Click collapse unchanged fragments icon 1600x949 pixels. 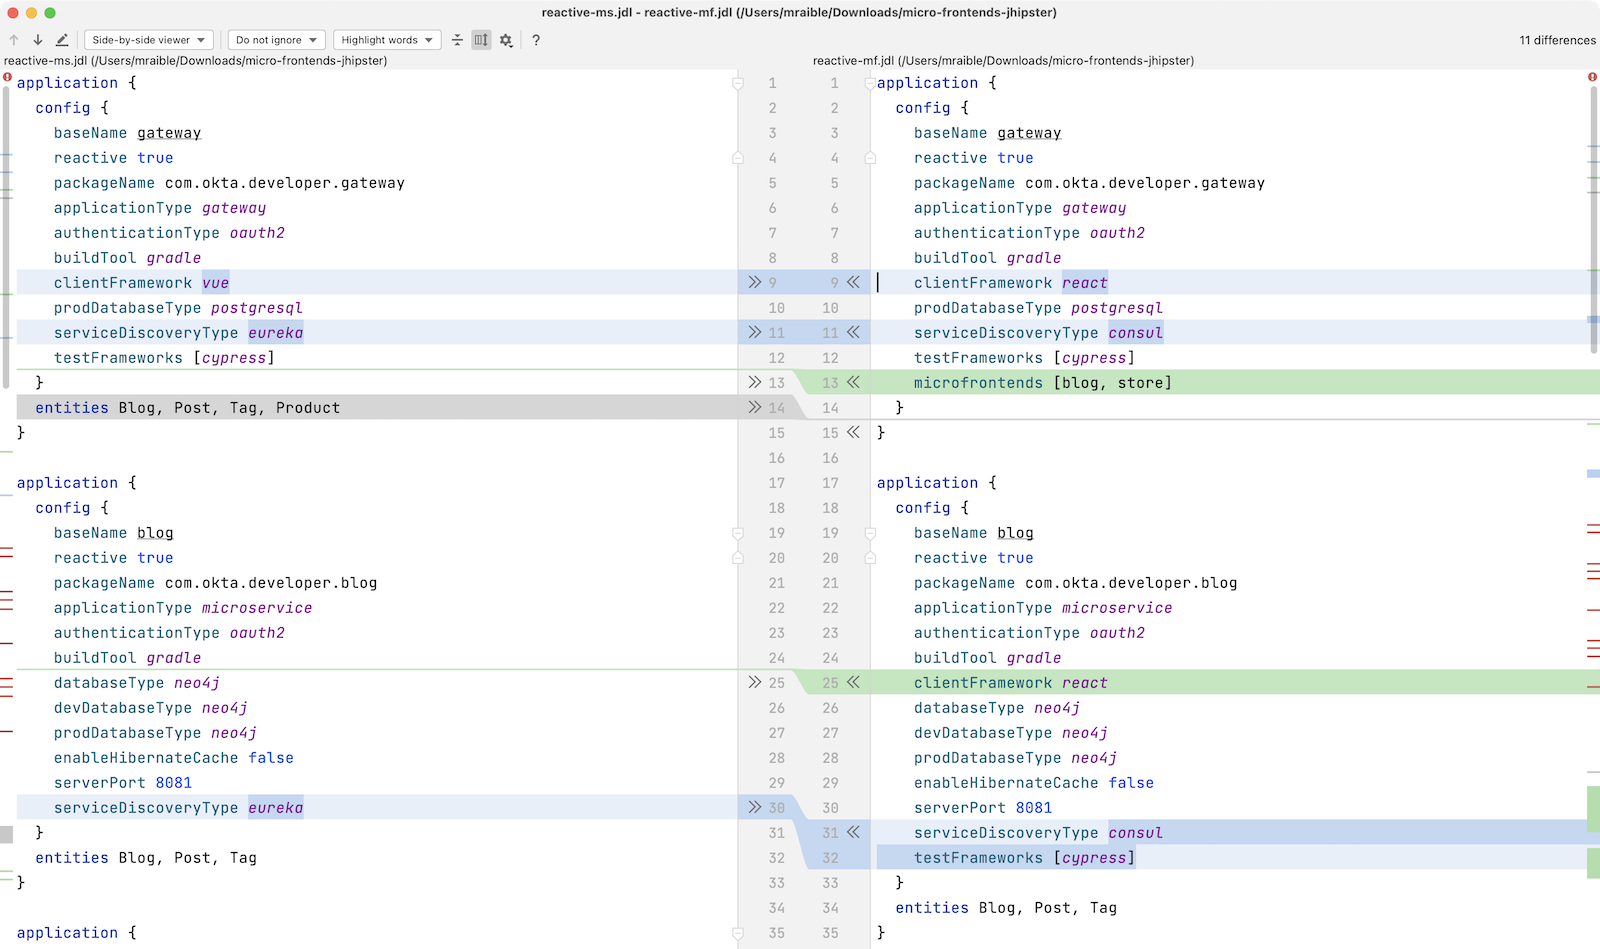457,40
